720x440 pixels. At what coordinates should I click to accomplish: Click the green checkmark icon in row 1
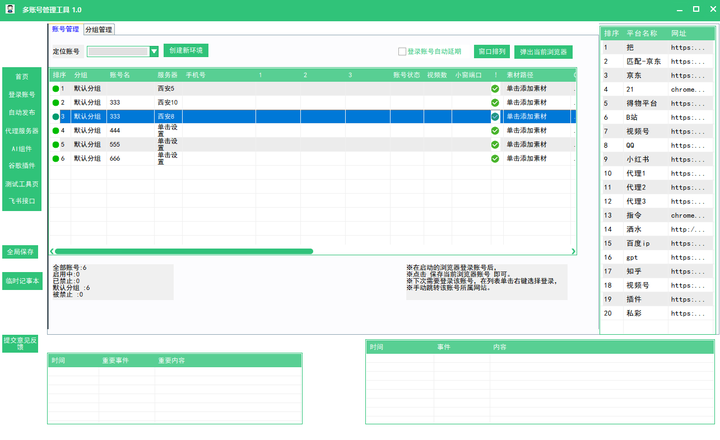pos(495,89)
